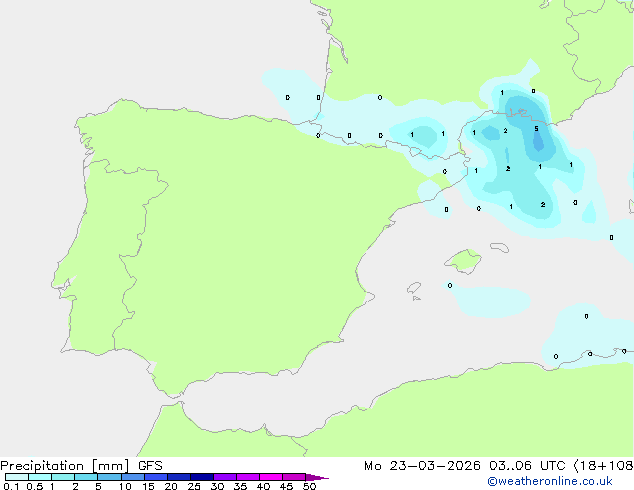Pick the 45–50 mm legend swatch

tap(294, 477)
